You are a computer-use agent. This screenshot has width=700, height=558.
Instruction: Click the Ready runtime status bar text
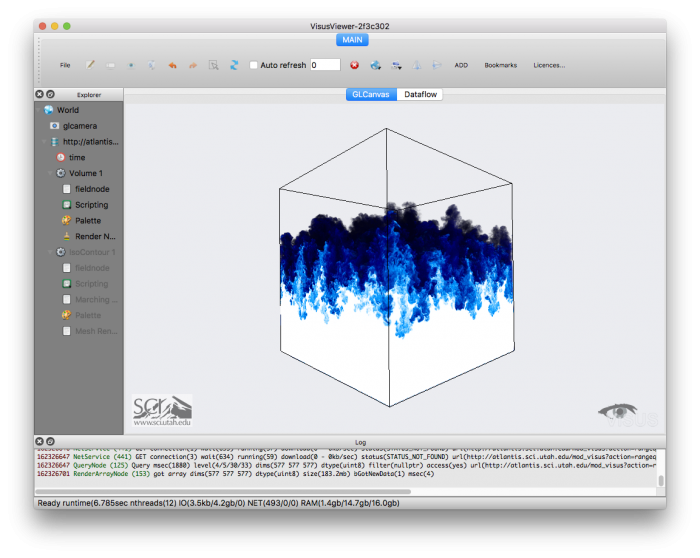coord(218,503)
